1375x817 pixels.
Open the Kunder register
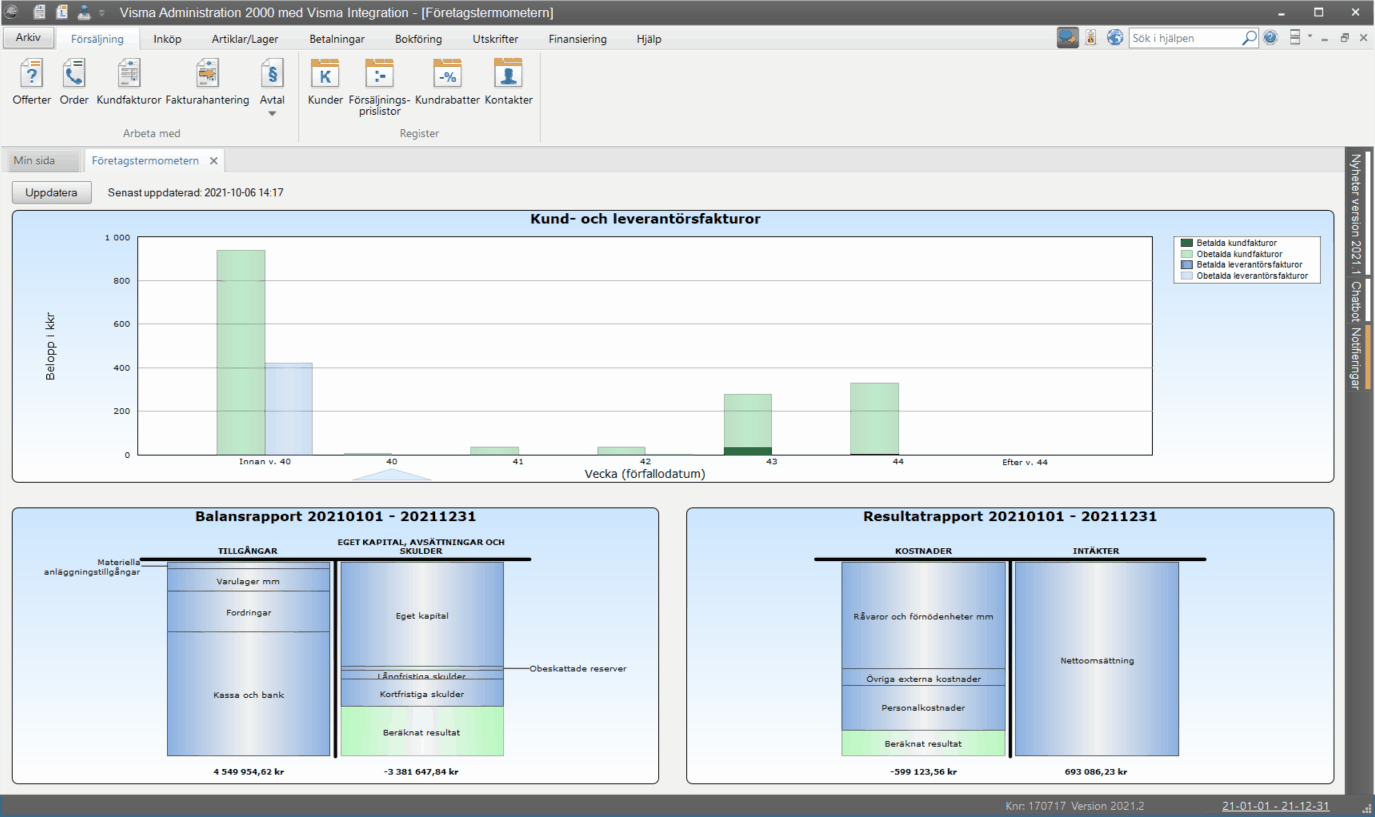[325, 82]
